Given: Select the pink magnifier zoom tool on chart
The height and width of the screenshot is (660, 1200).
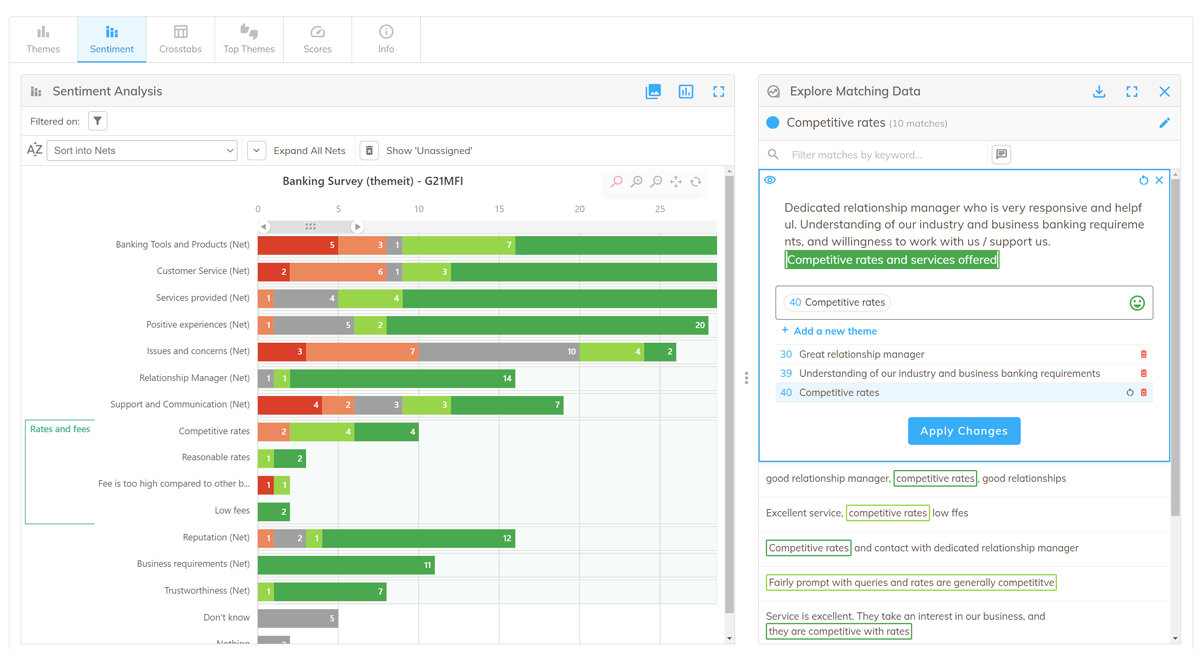Looking at the screenshot, I should (x=616, y=182).
